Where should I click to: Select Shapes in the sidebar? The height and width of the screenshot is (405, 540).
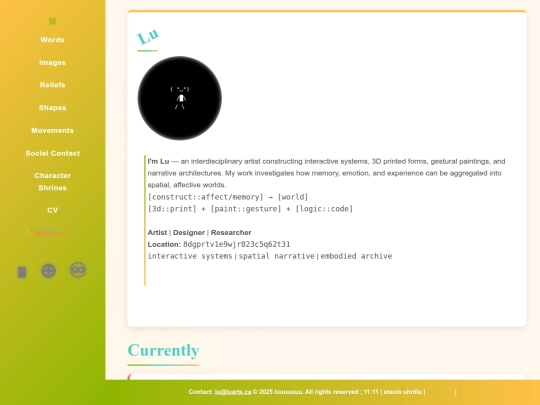coord(52,107)
